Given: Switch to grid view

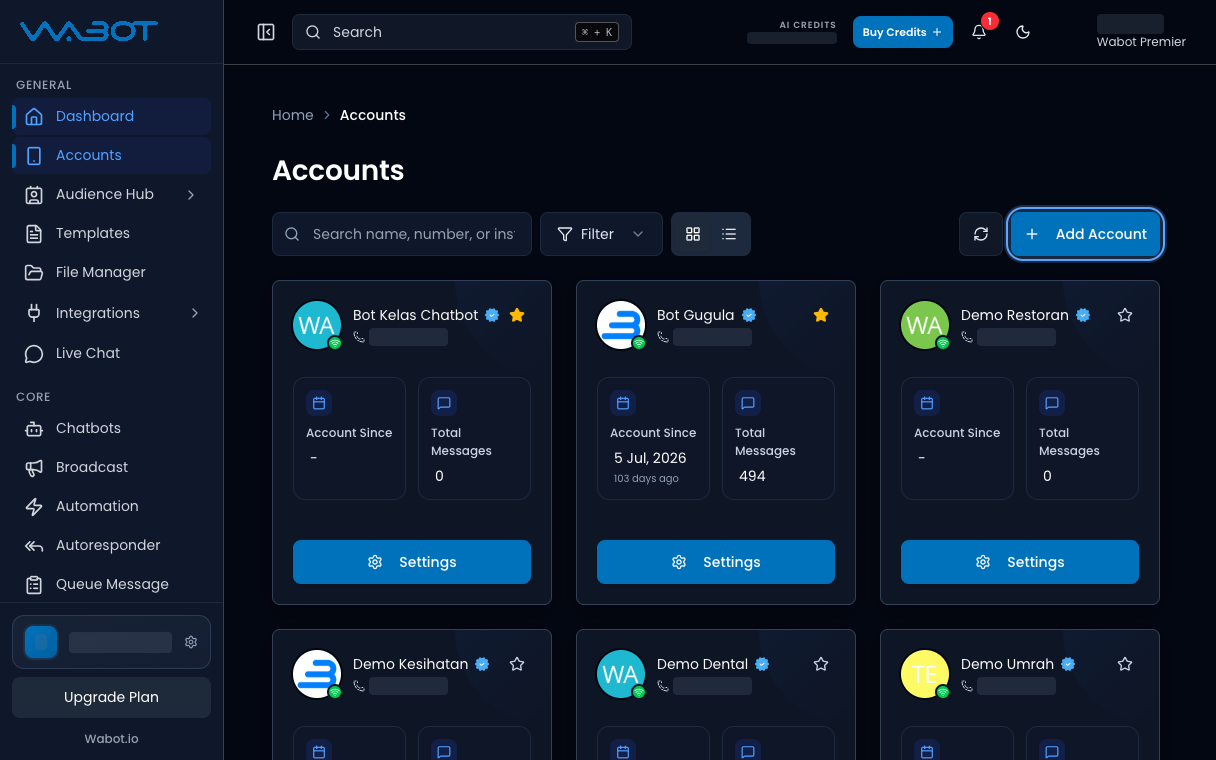Looking at the screenshot, I should click(x=693, y=234).
